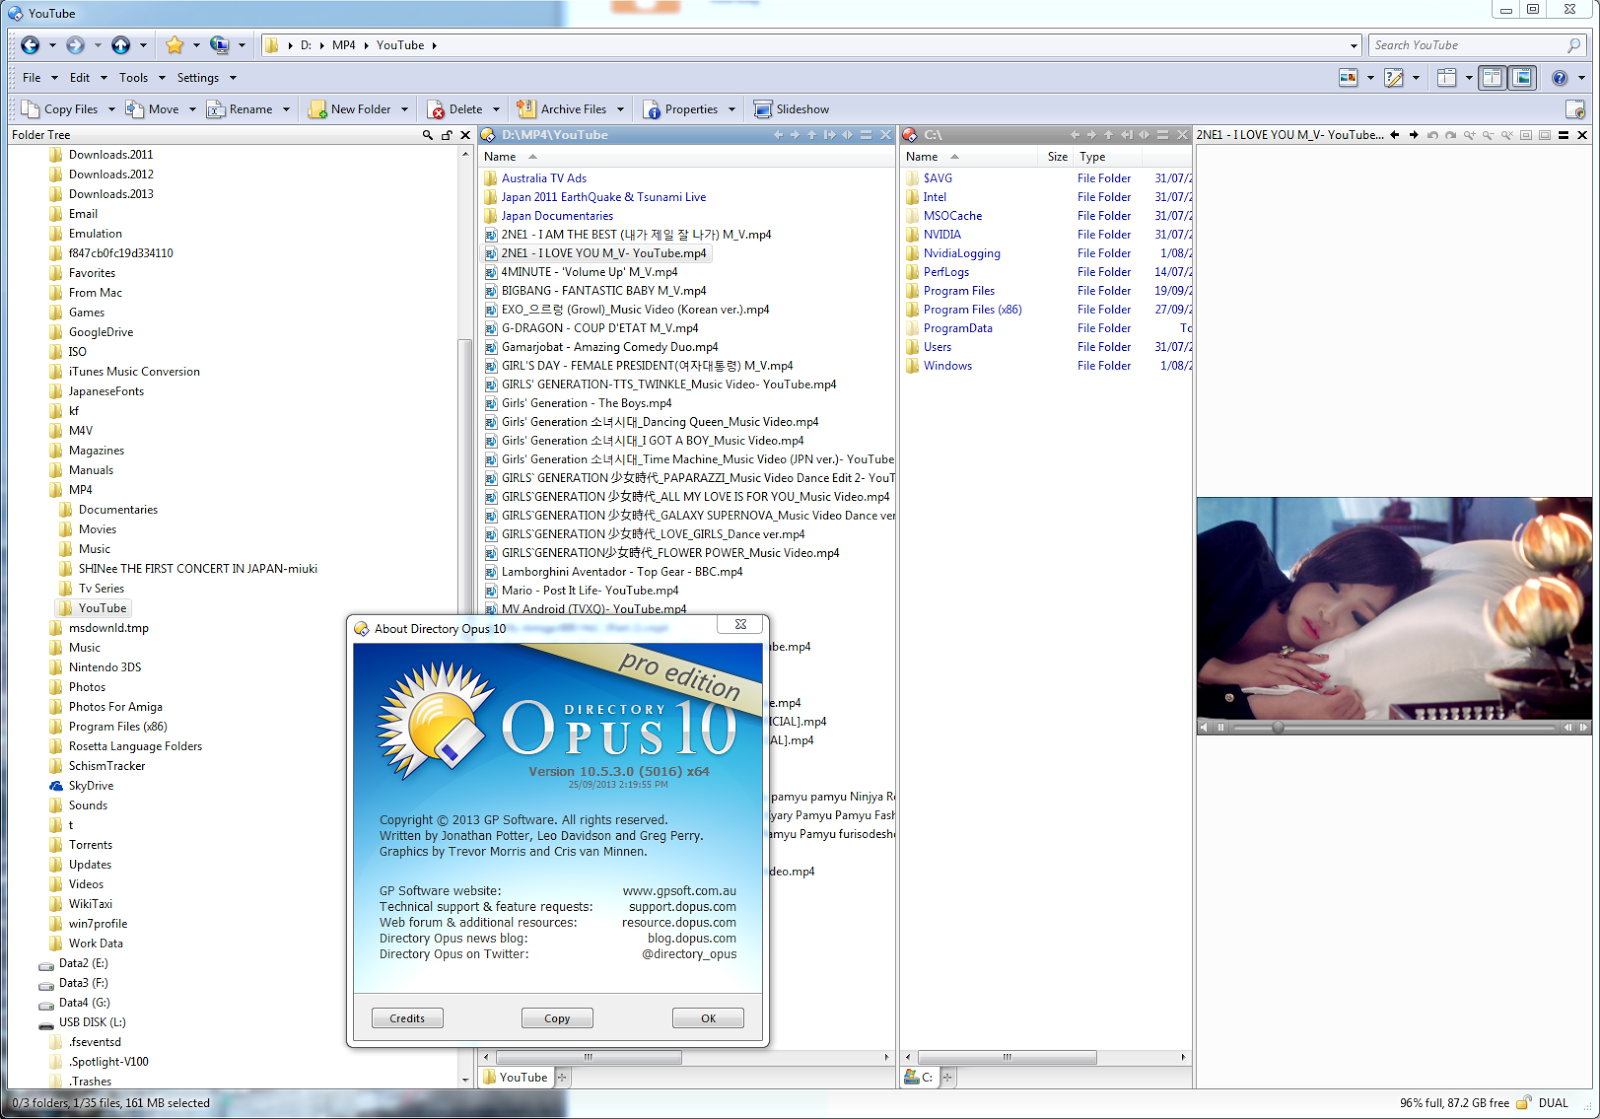
Task: Expand the Copy Files dropdown arrow
Action: 111,109
